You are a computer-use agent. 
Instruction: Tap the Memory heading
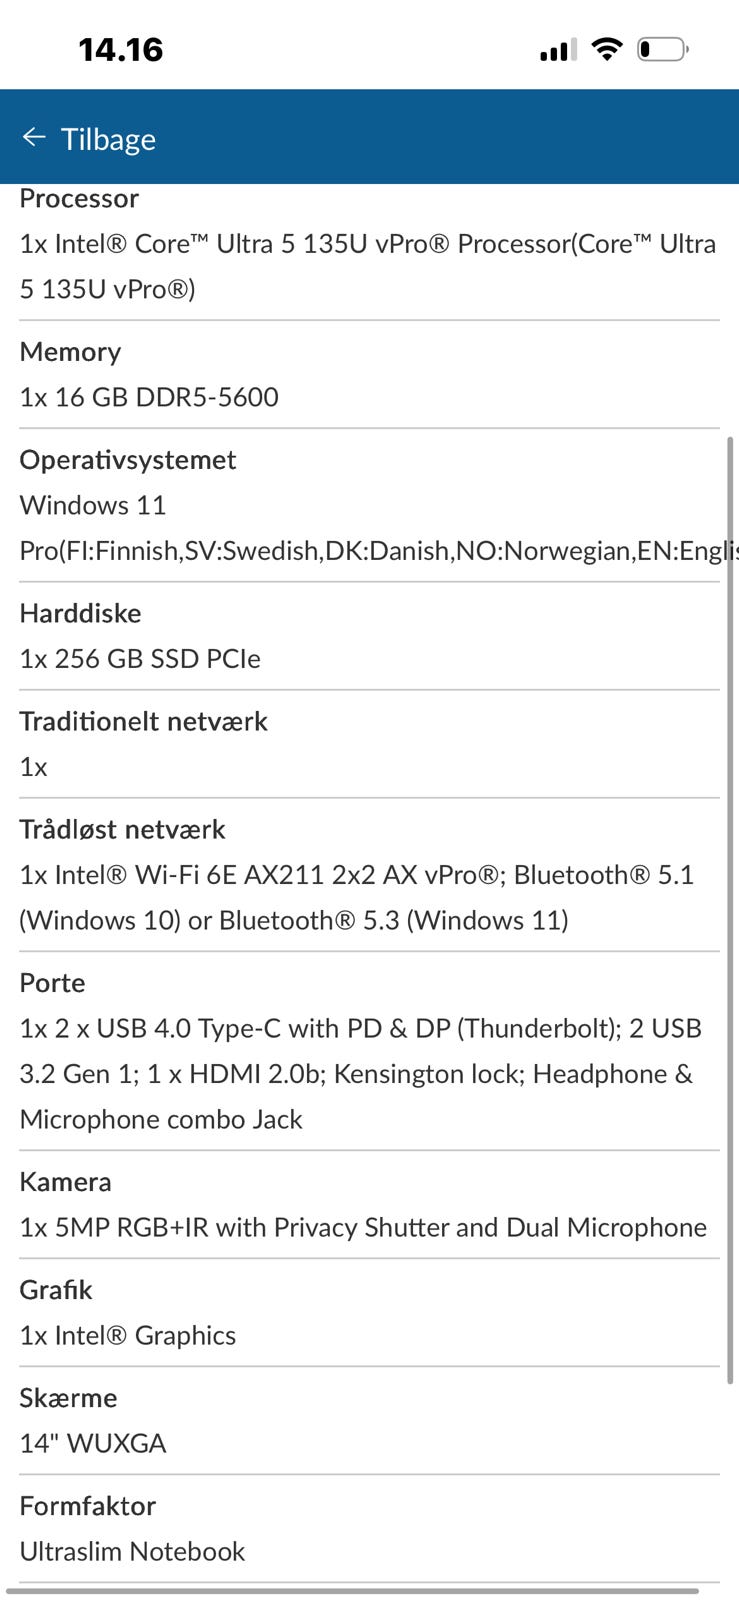click(x=70, y=352)
